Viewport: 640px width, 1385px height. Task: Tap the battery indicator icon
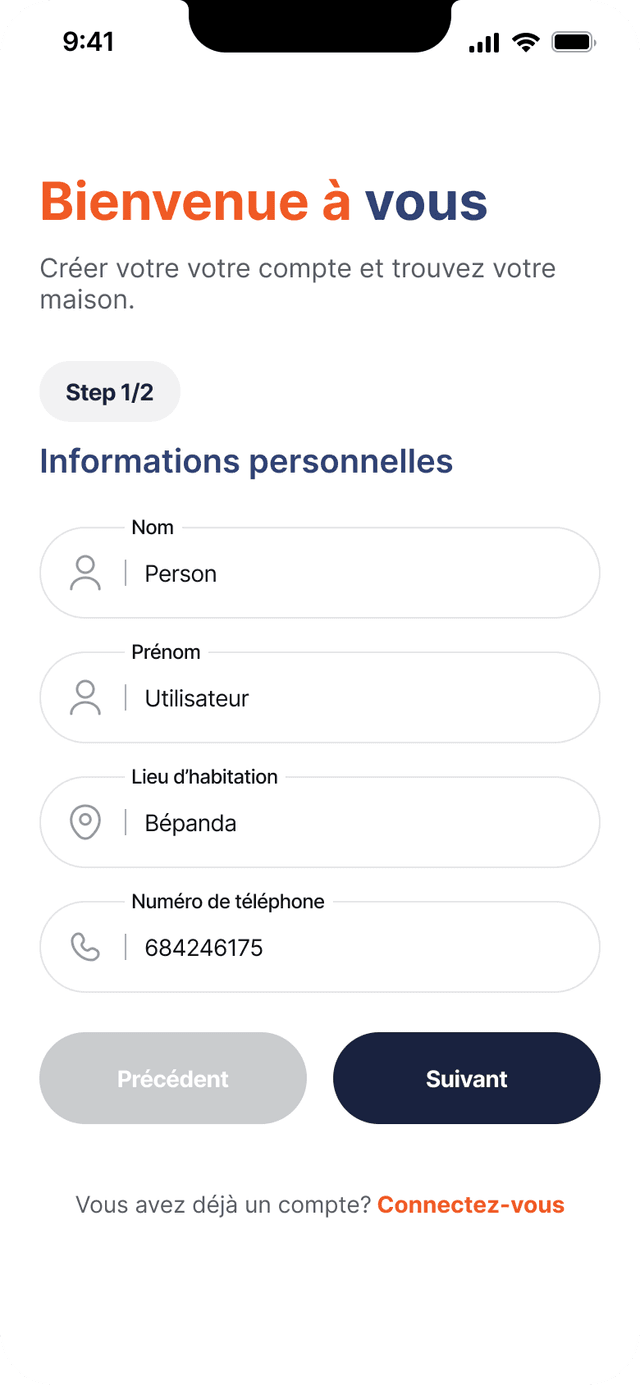[x=574, y=42]
